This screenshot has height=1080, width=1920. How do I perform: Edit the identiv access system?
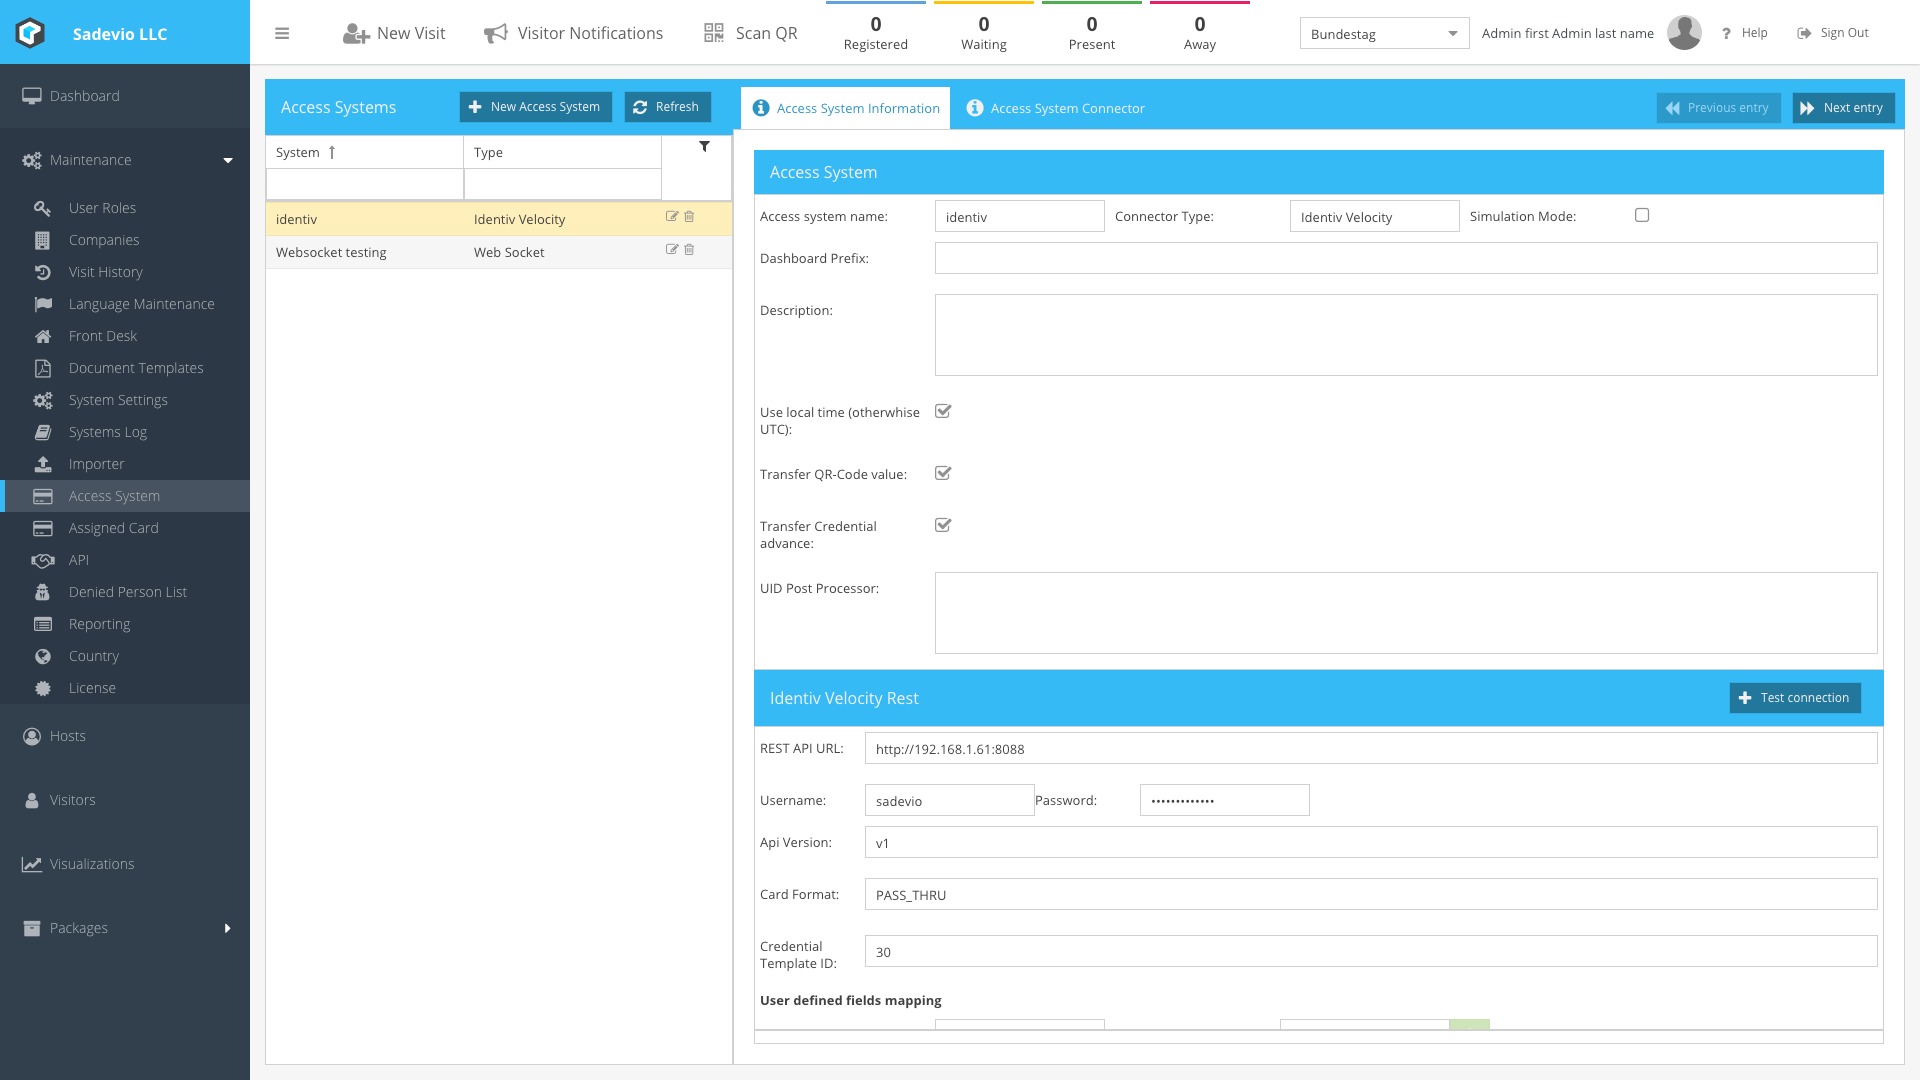(x=672, y=216)
